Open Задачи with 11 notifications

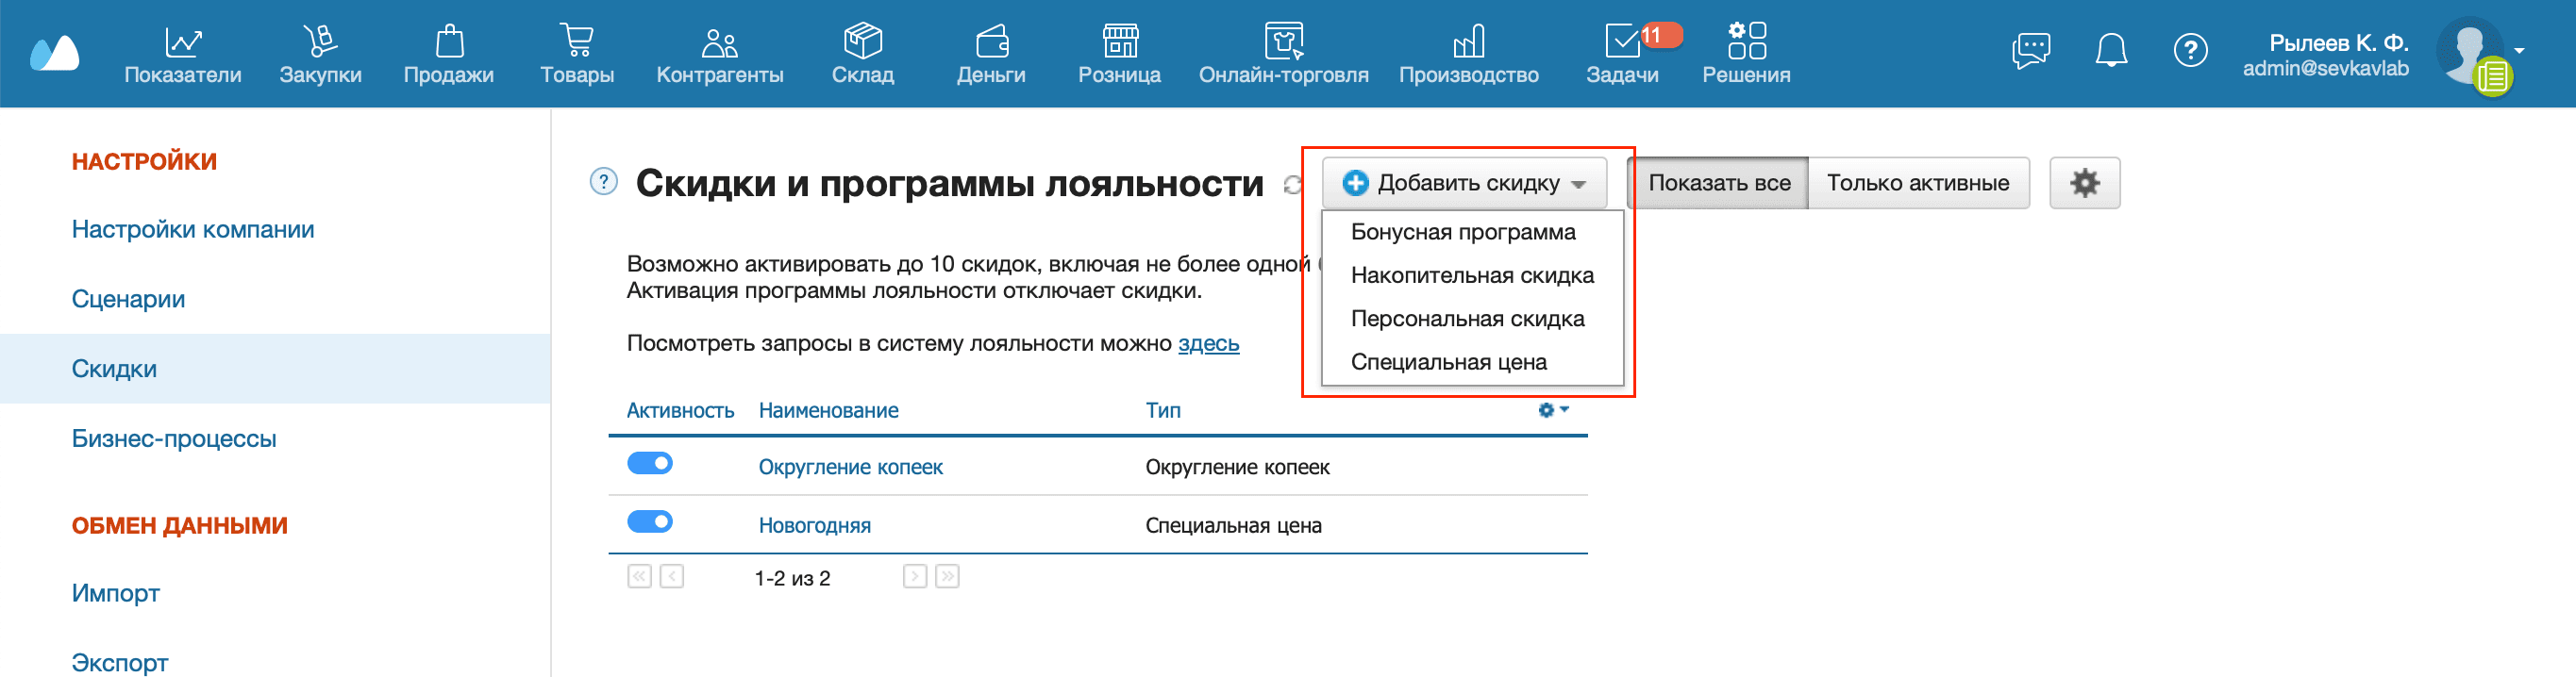point(1622,54)
